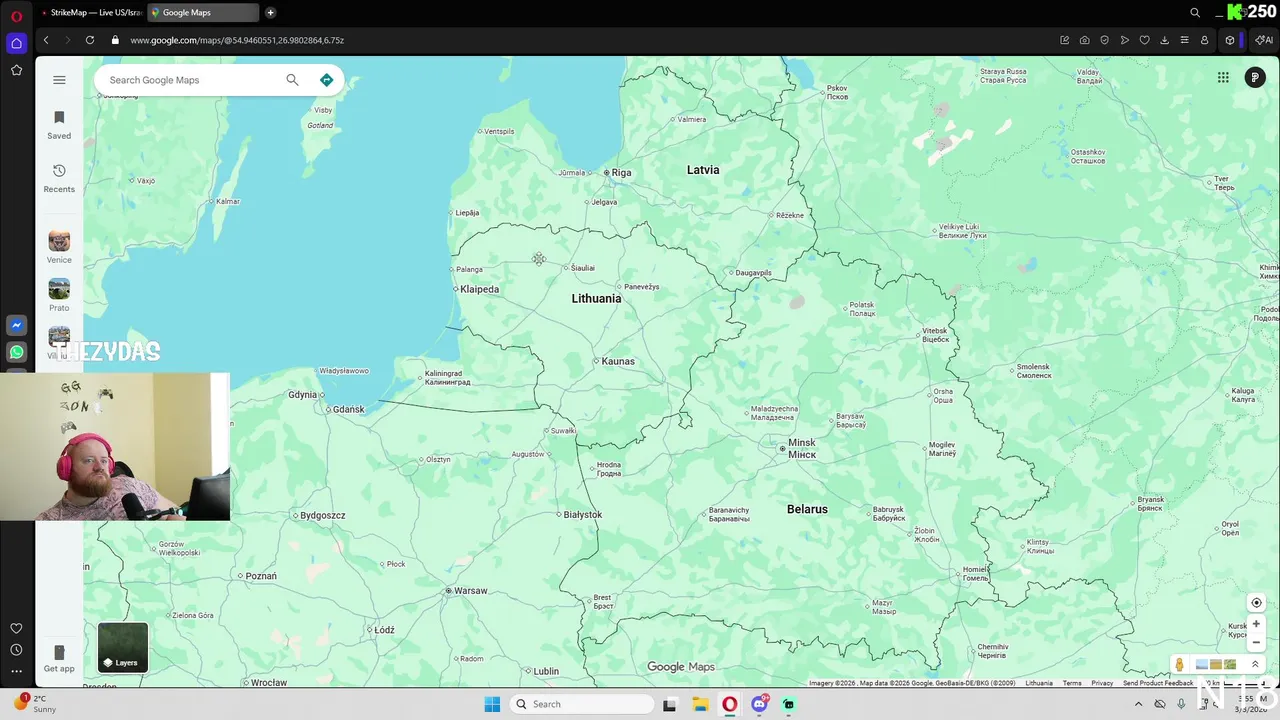This screenshot has height=720, width=1280.
Task: Switch to the Google Maps tab
Action: point(203,12)
